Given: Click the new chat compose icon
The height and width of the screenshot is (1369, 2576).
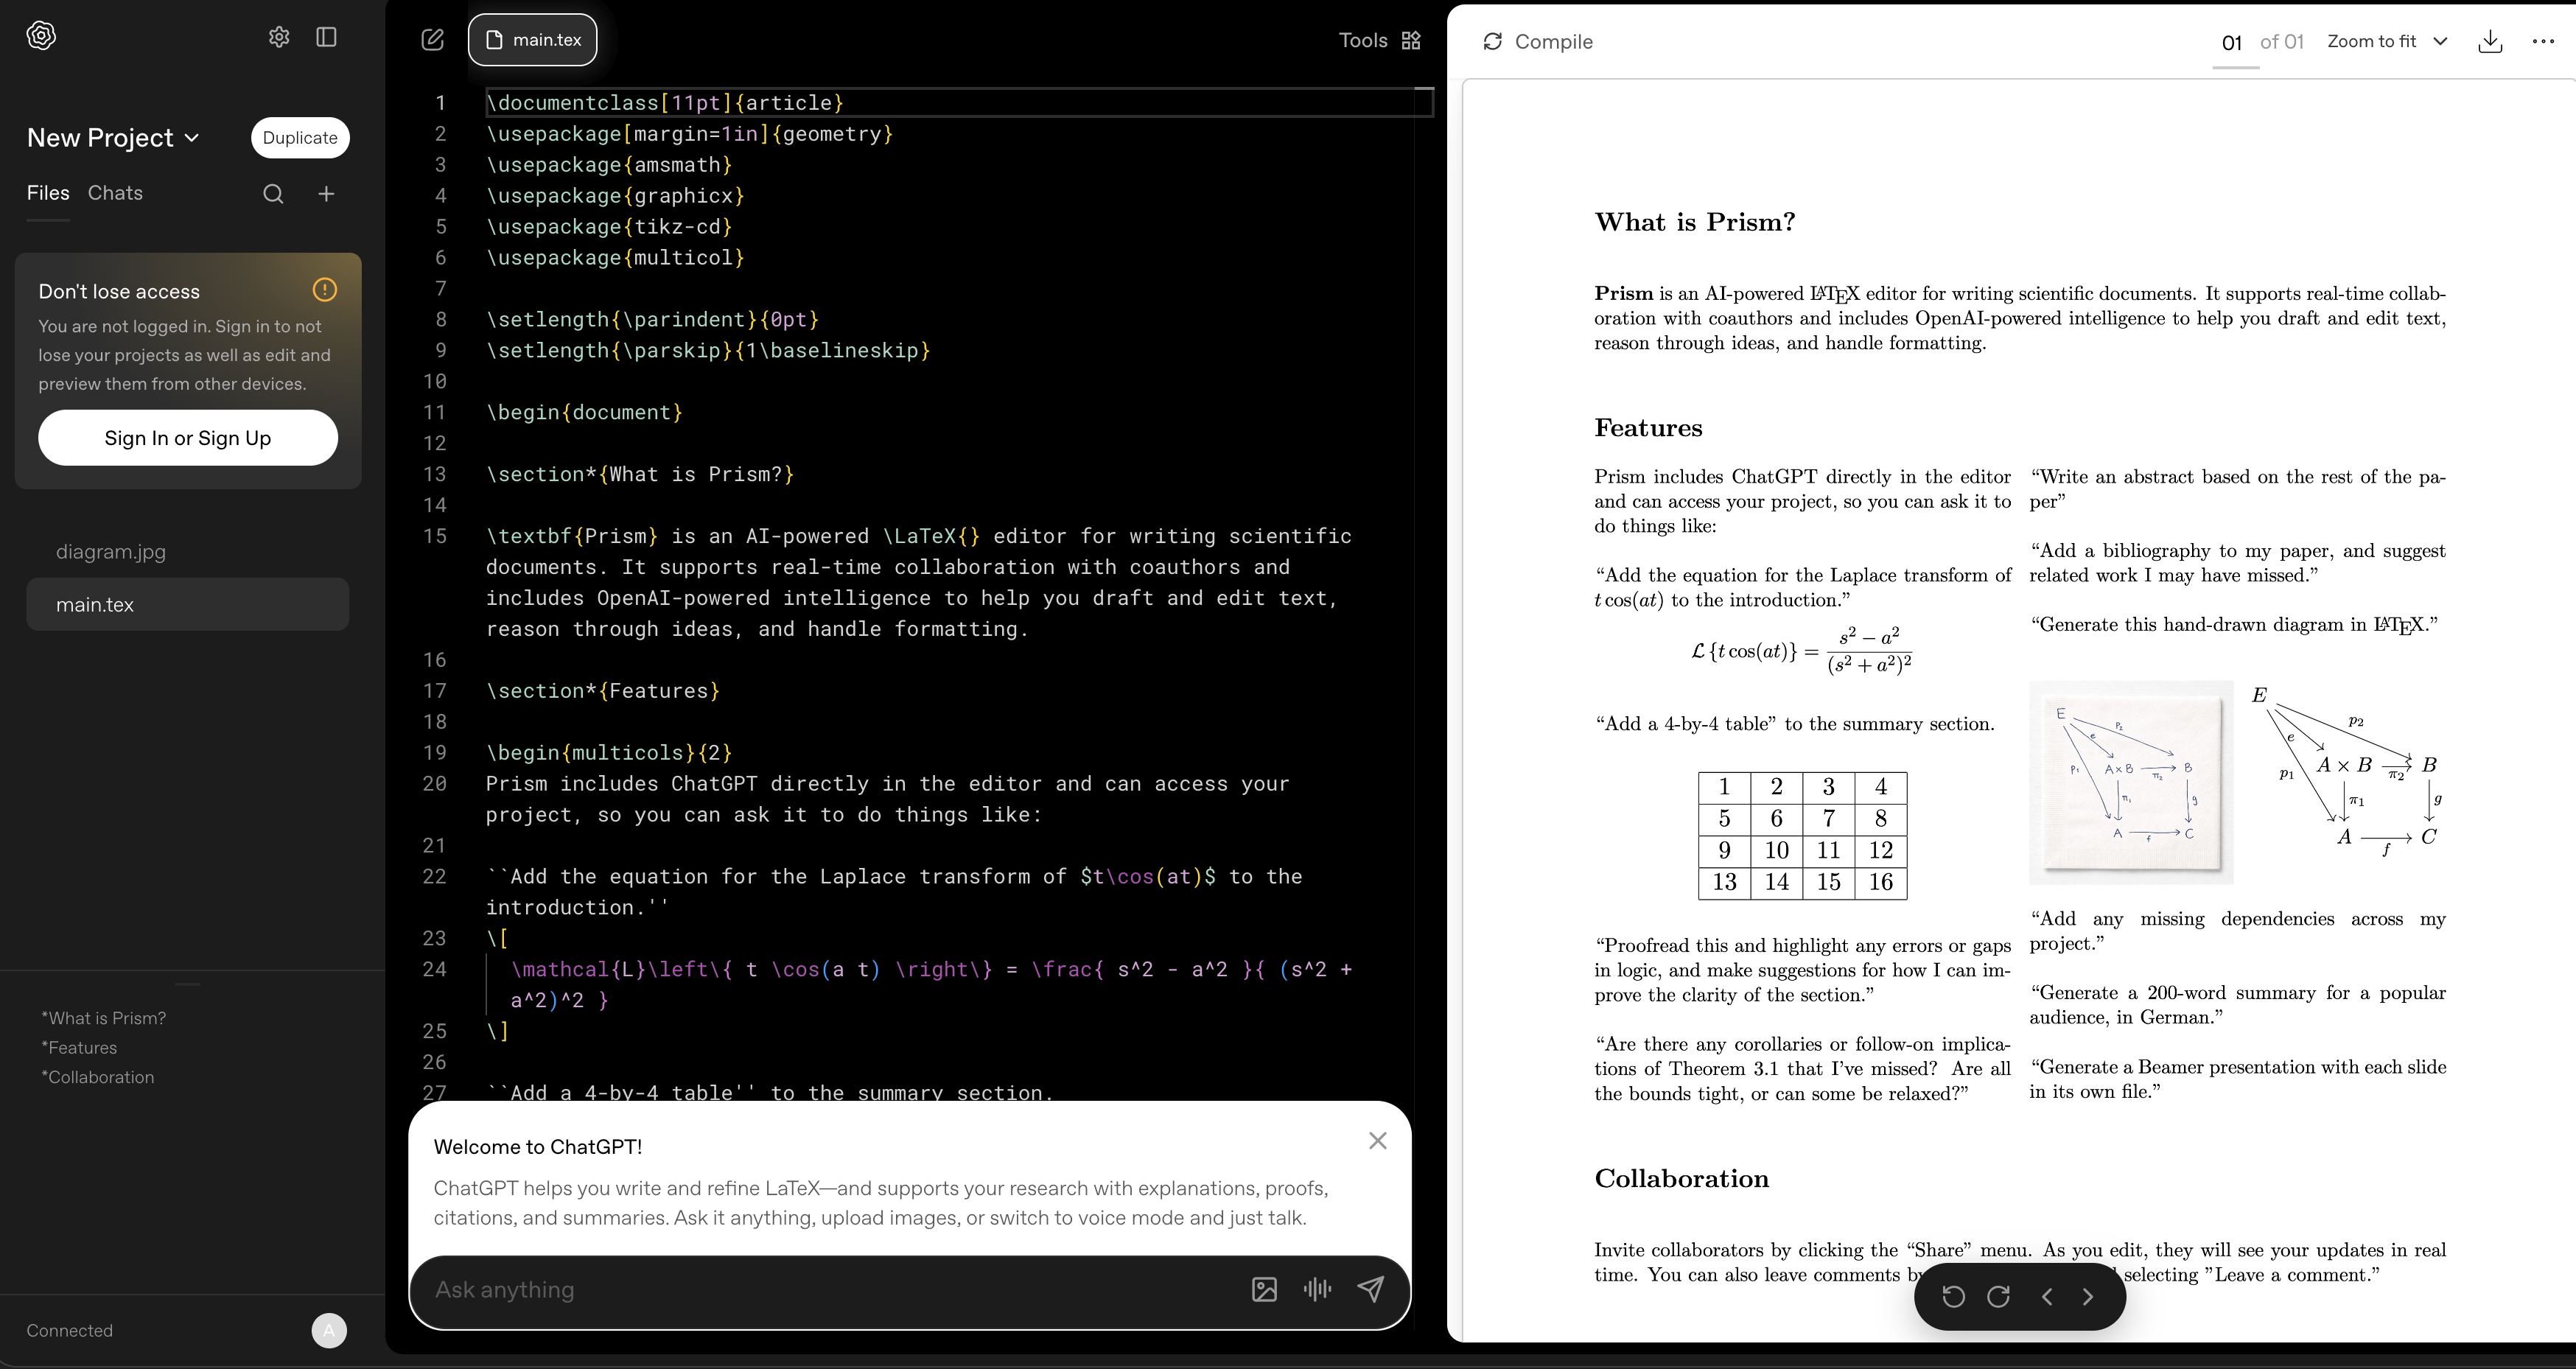Looking at the screenshot, I should click(432, 40).
